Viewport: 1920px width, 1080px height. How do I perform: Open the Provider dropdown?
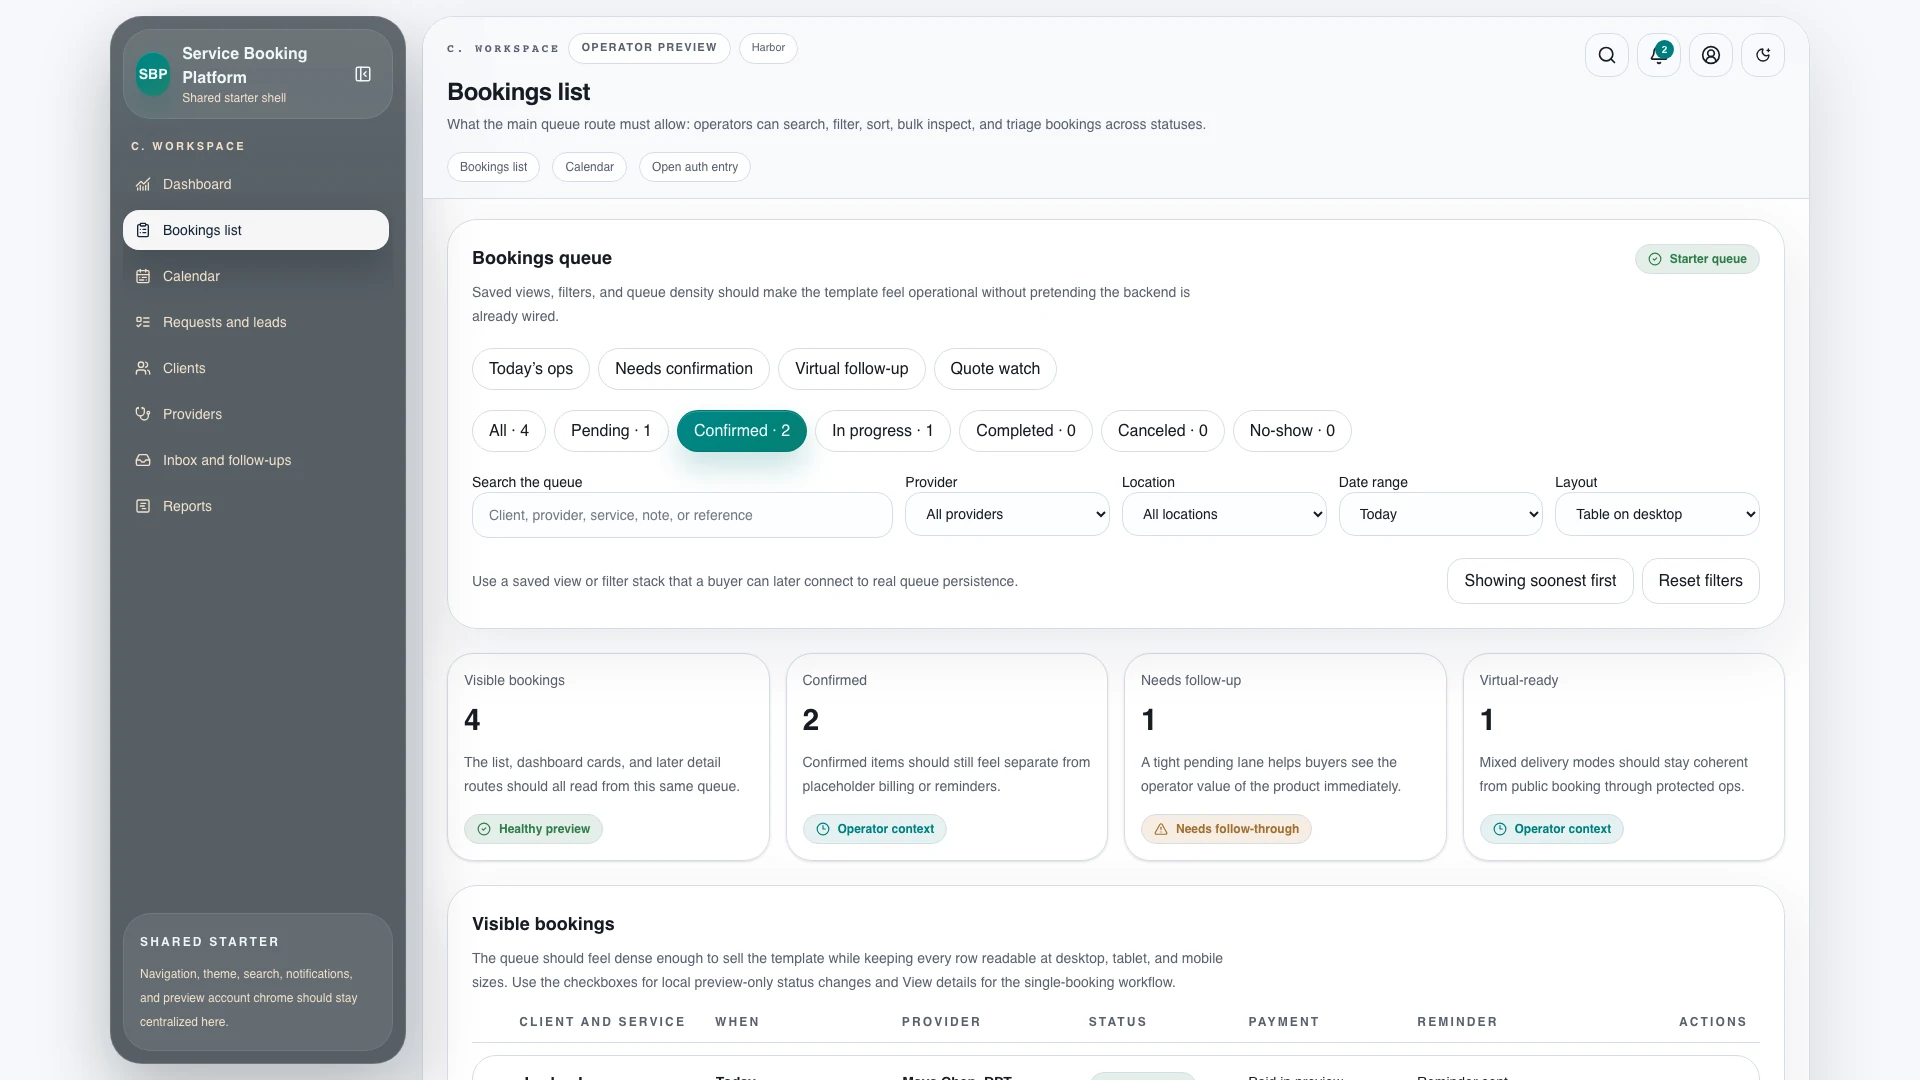1007,514
